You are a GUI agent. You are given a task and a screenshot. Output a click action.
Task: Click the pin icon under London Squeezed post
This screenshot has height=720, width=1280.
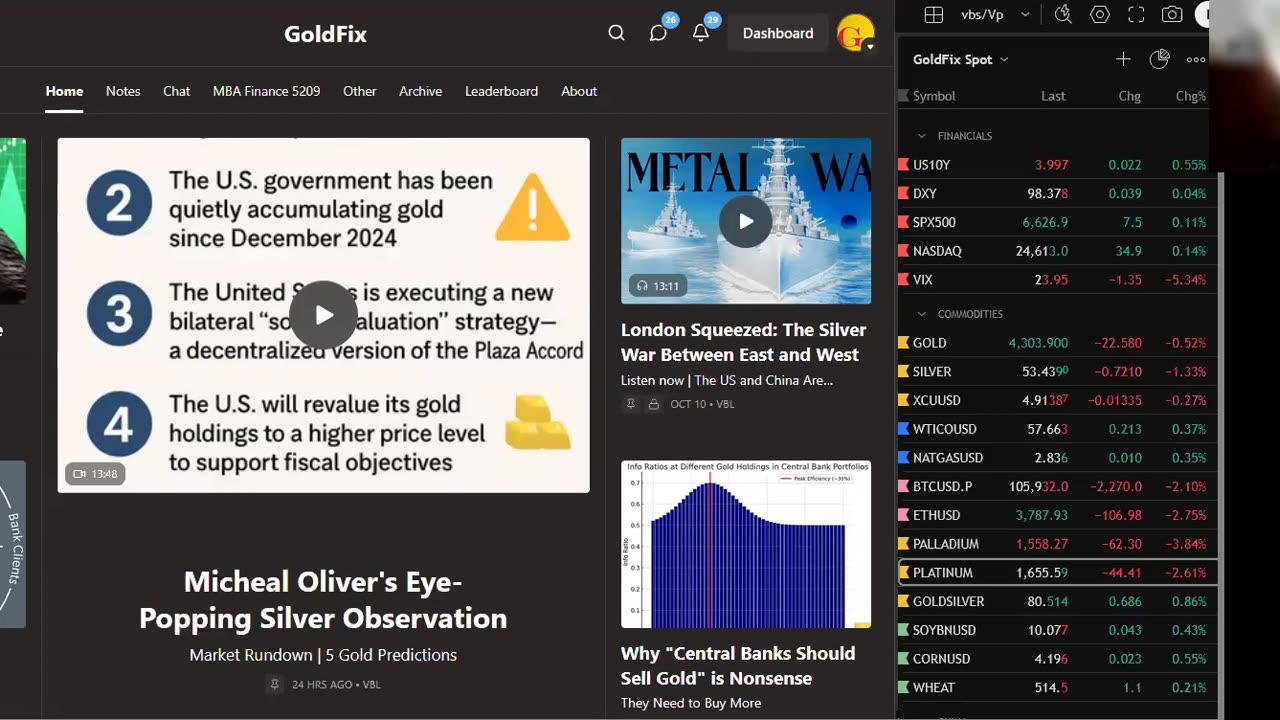(x=630, y=404)
